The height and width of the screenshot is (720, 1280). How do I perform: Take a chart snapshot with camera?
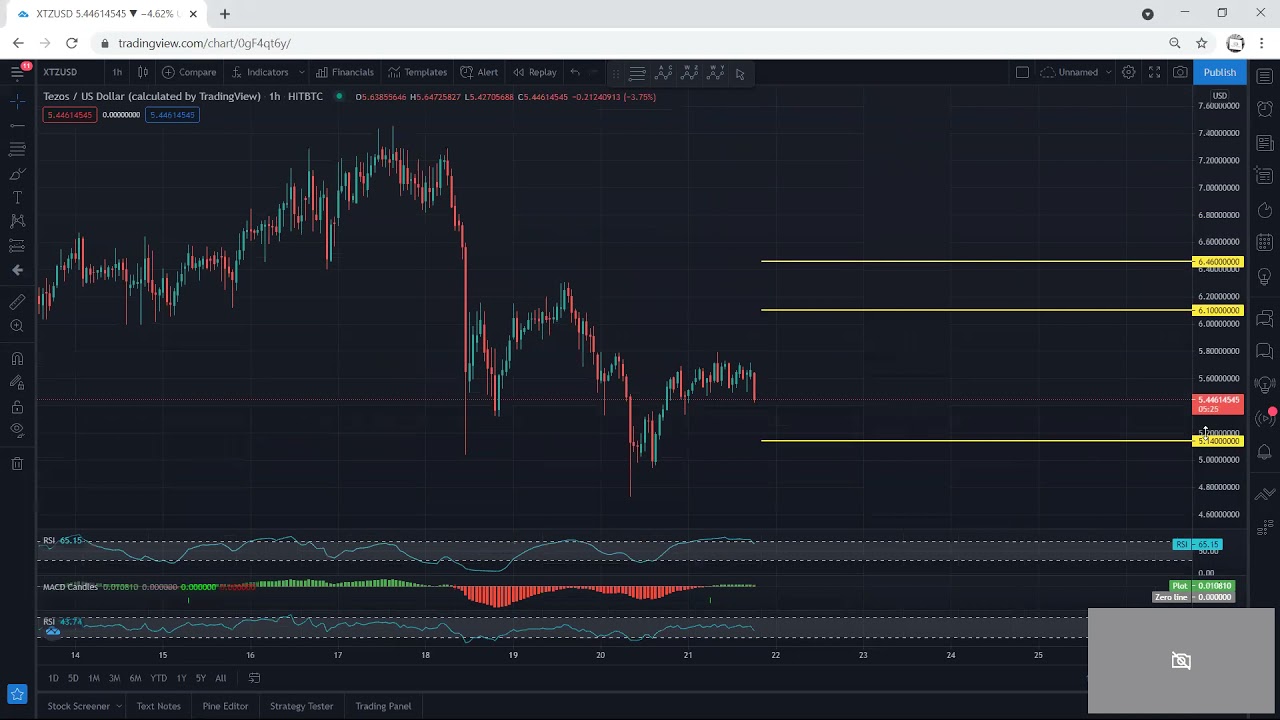click(x=1180, y=72)
